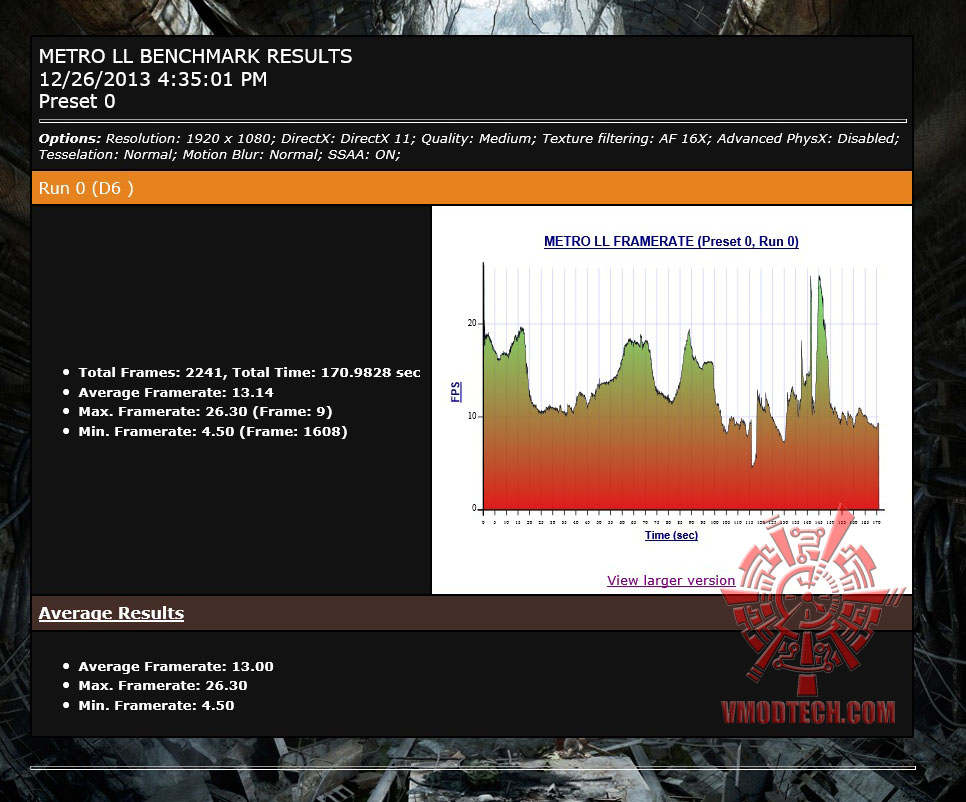Click Max. Framerate: 26.30 (Frame: 9)
966x802 pixels.
[205, 411]
